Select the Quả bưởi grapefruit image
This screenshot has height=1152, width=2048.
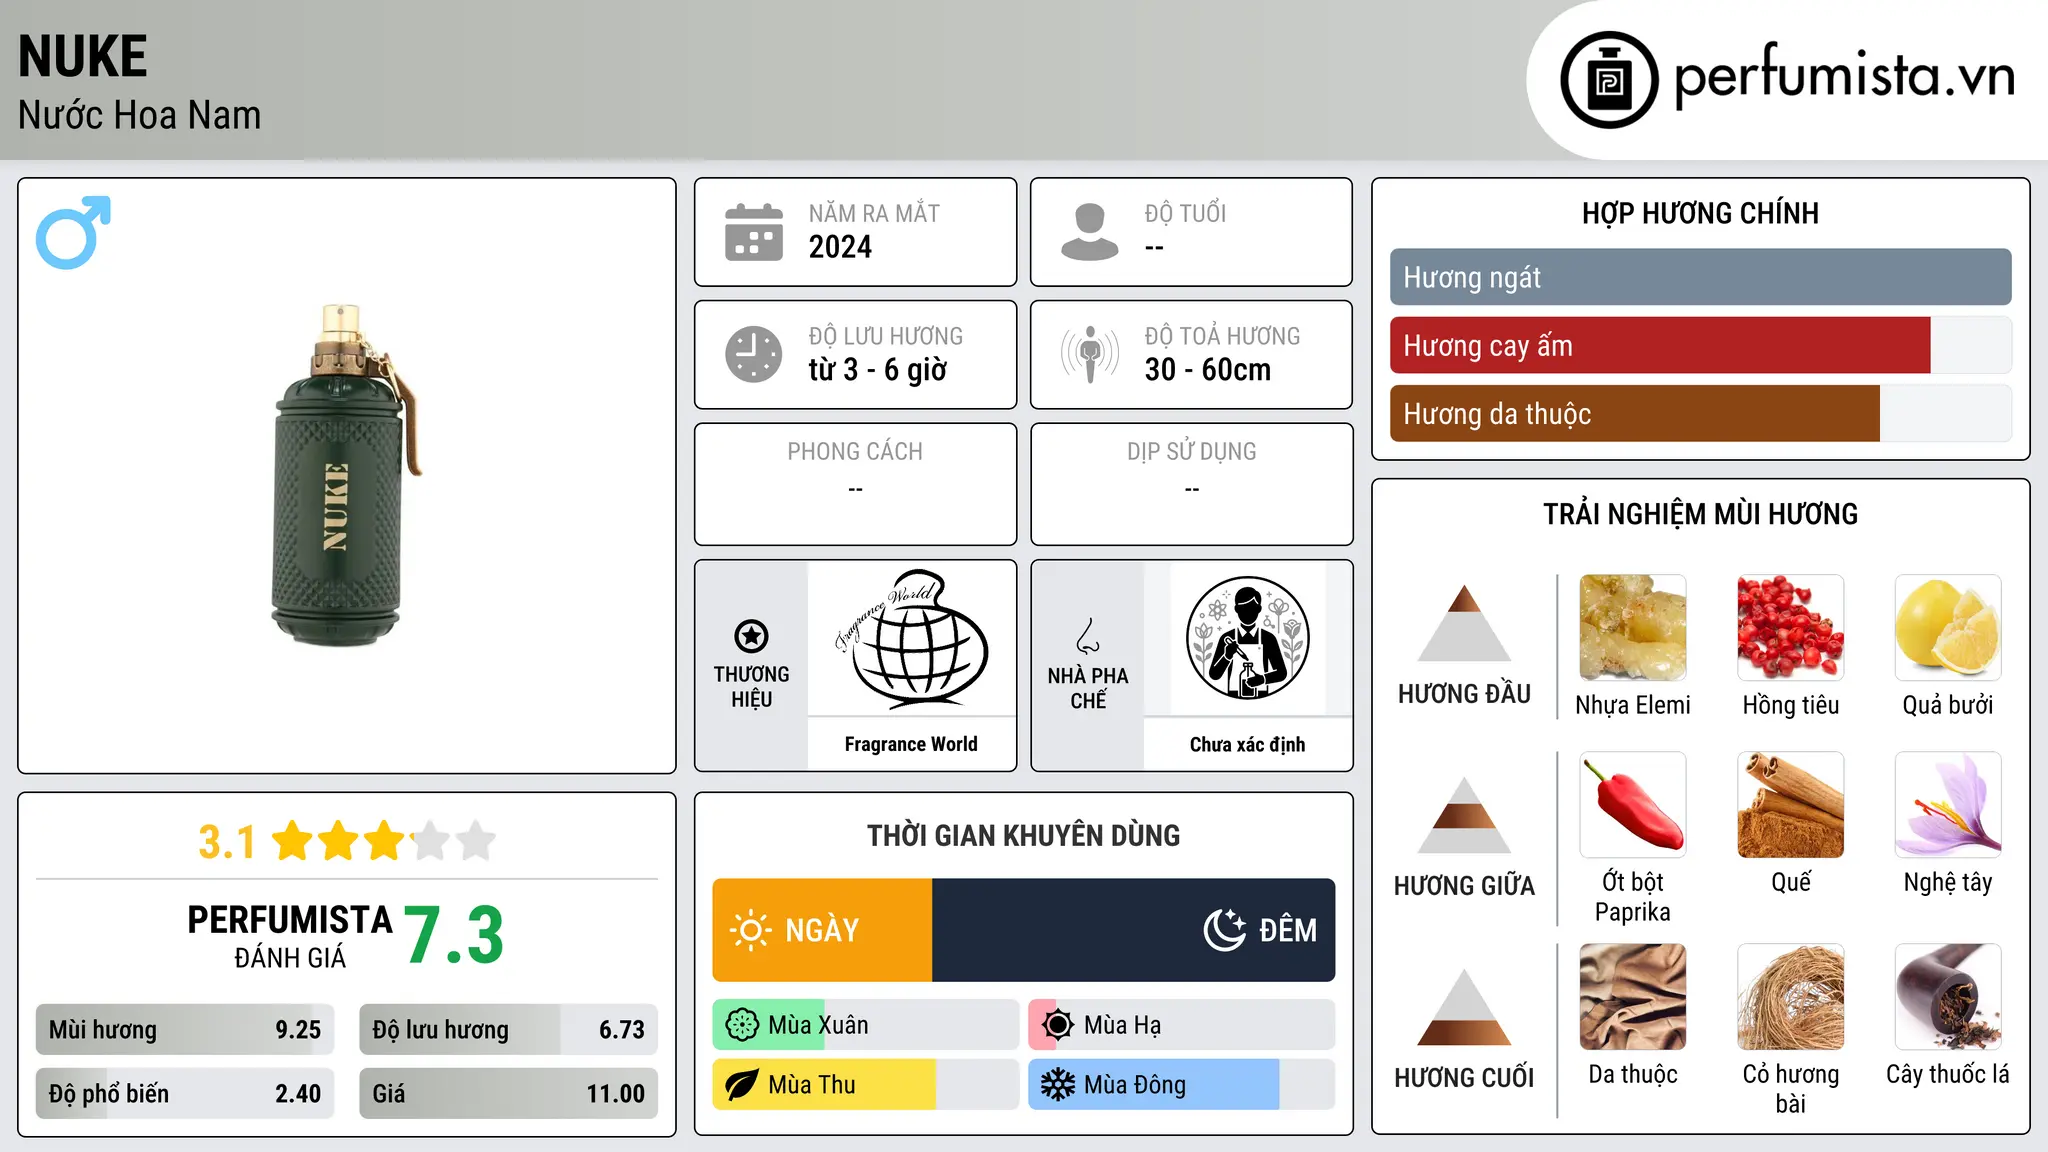(1948, 628)
